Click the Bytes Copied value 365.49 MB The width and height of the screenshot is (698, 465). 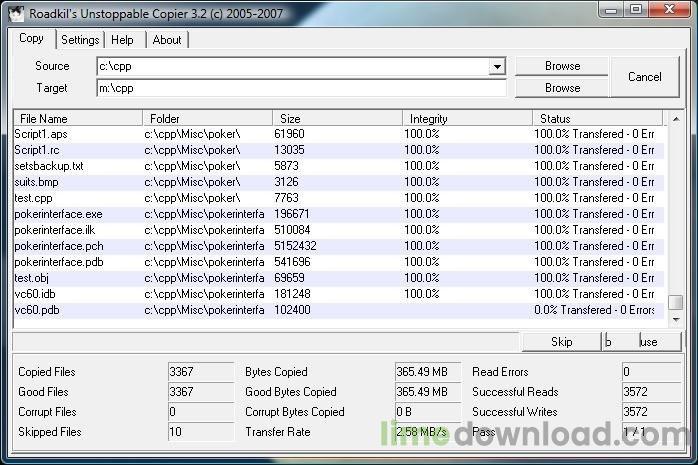(x=428, y=372)
